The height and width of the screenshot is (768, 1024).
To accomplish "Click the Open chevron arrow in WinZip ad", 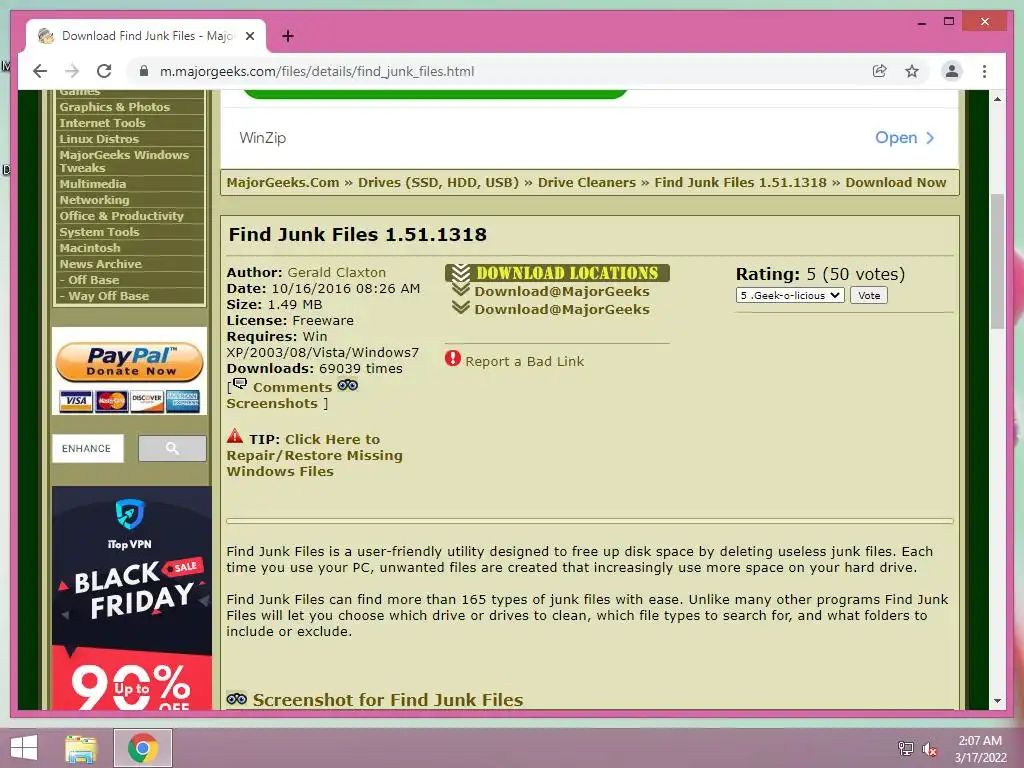I will (931, 138).
